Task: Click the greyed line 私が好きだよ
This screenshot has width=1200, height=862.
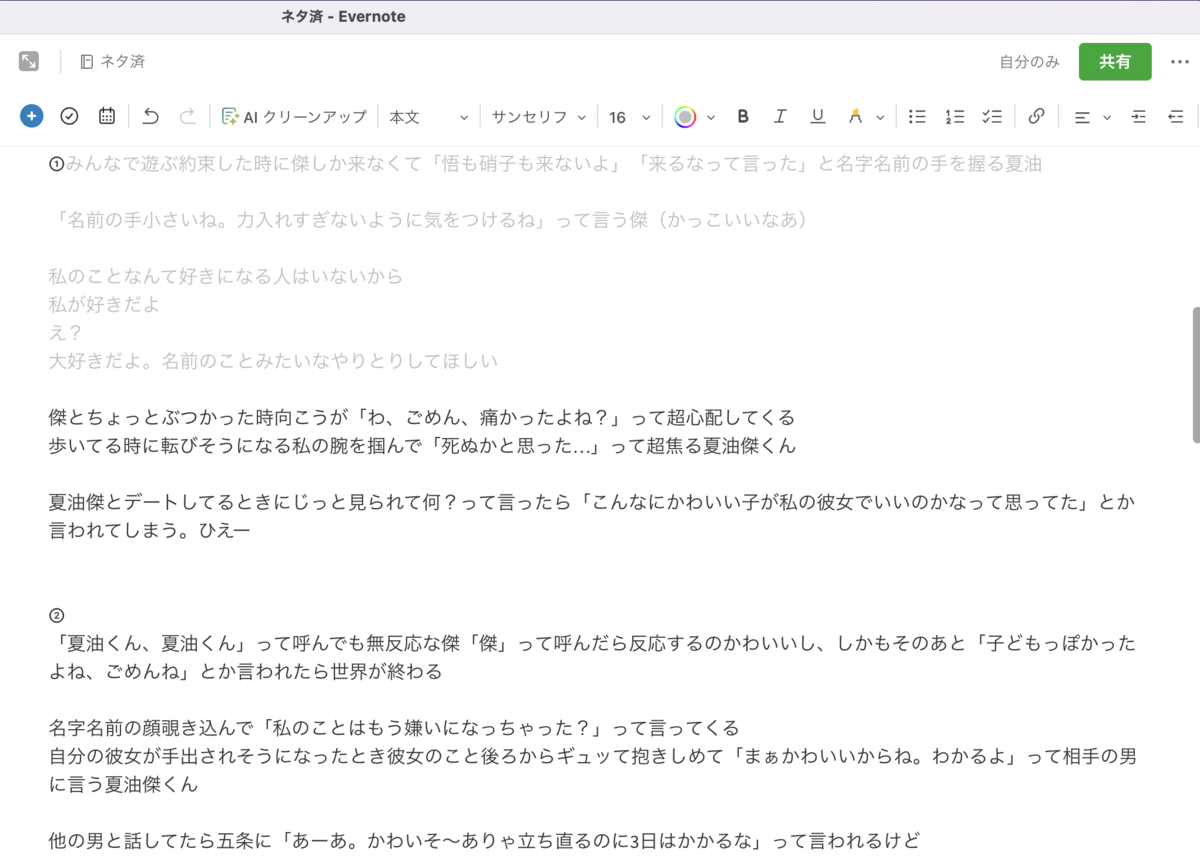Action: click(x=104, y=304)
